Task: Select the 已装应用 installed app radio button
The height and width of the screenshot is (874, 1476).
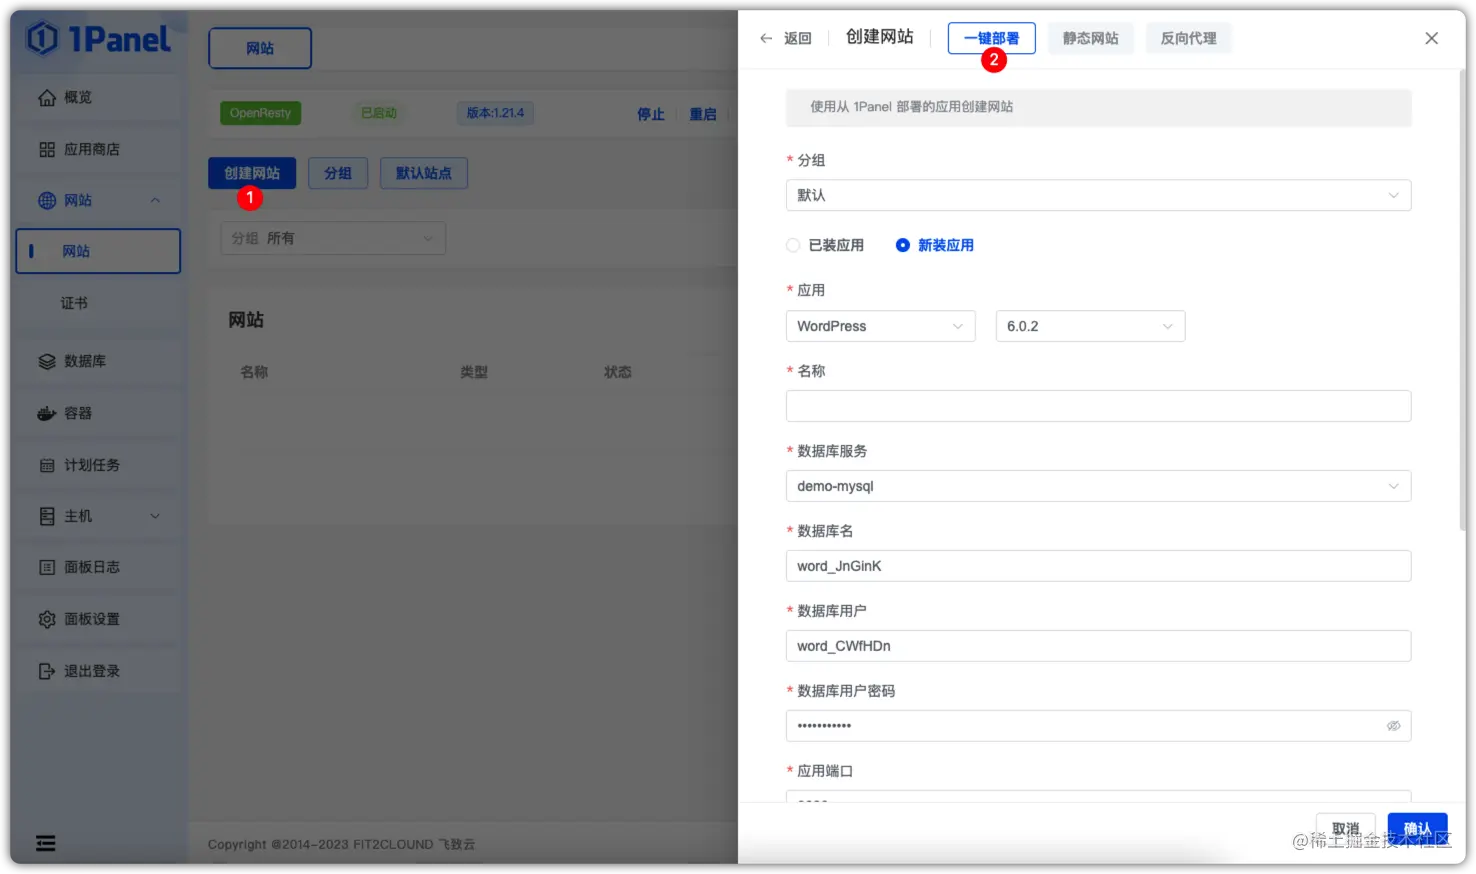Action: pyautogui.click(x=793, y=244)
